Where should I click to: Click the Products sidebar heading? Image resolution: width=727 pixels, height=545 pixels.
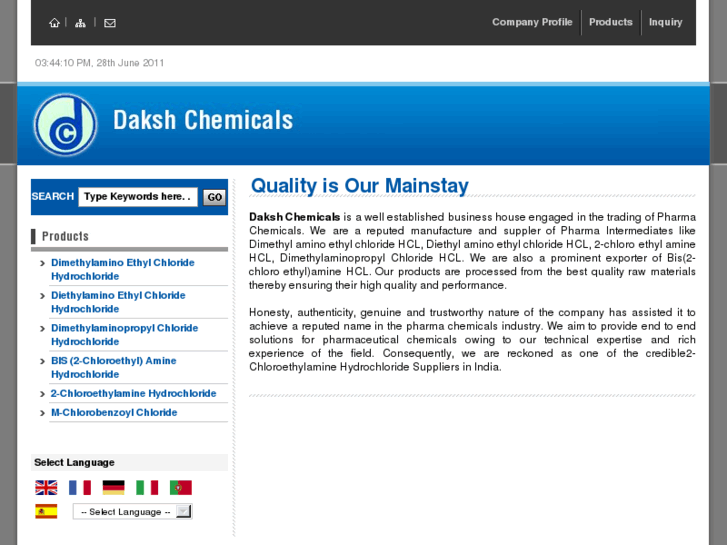(x=65, y=236)
